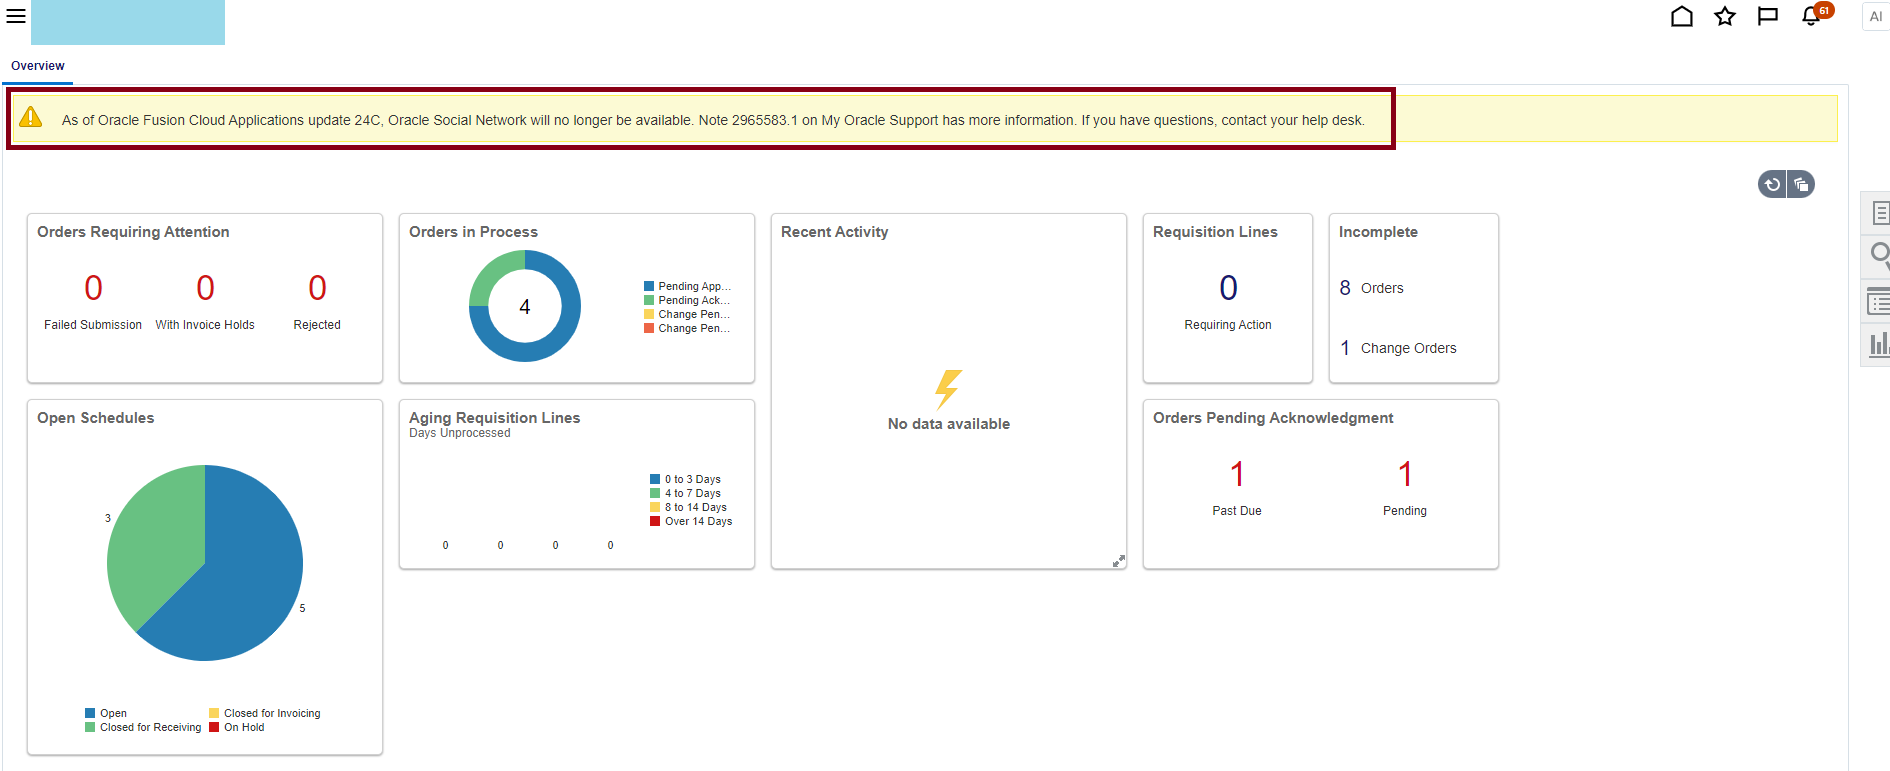Click the Orders in Process donut total 4
1890x771 pixels.
525,307
